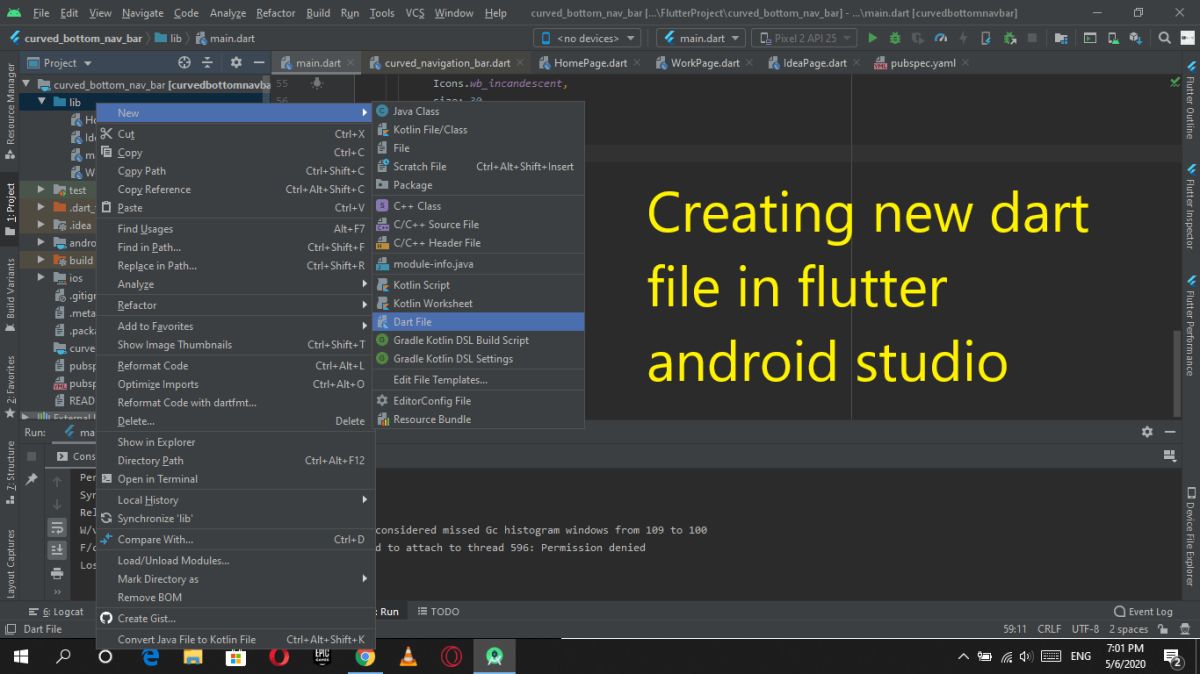Viewport: 1200px width, 674px height.
Task: Expand the build folder in project tree
Action: 42,260
